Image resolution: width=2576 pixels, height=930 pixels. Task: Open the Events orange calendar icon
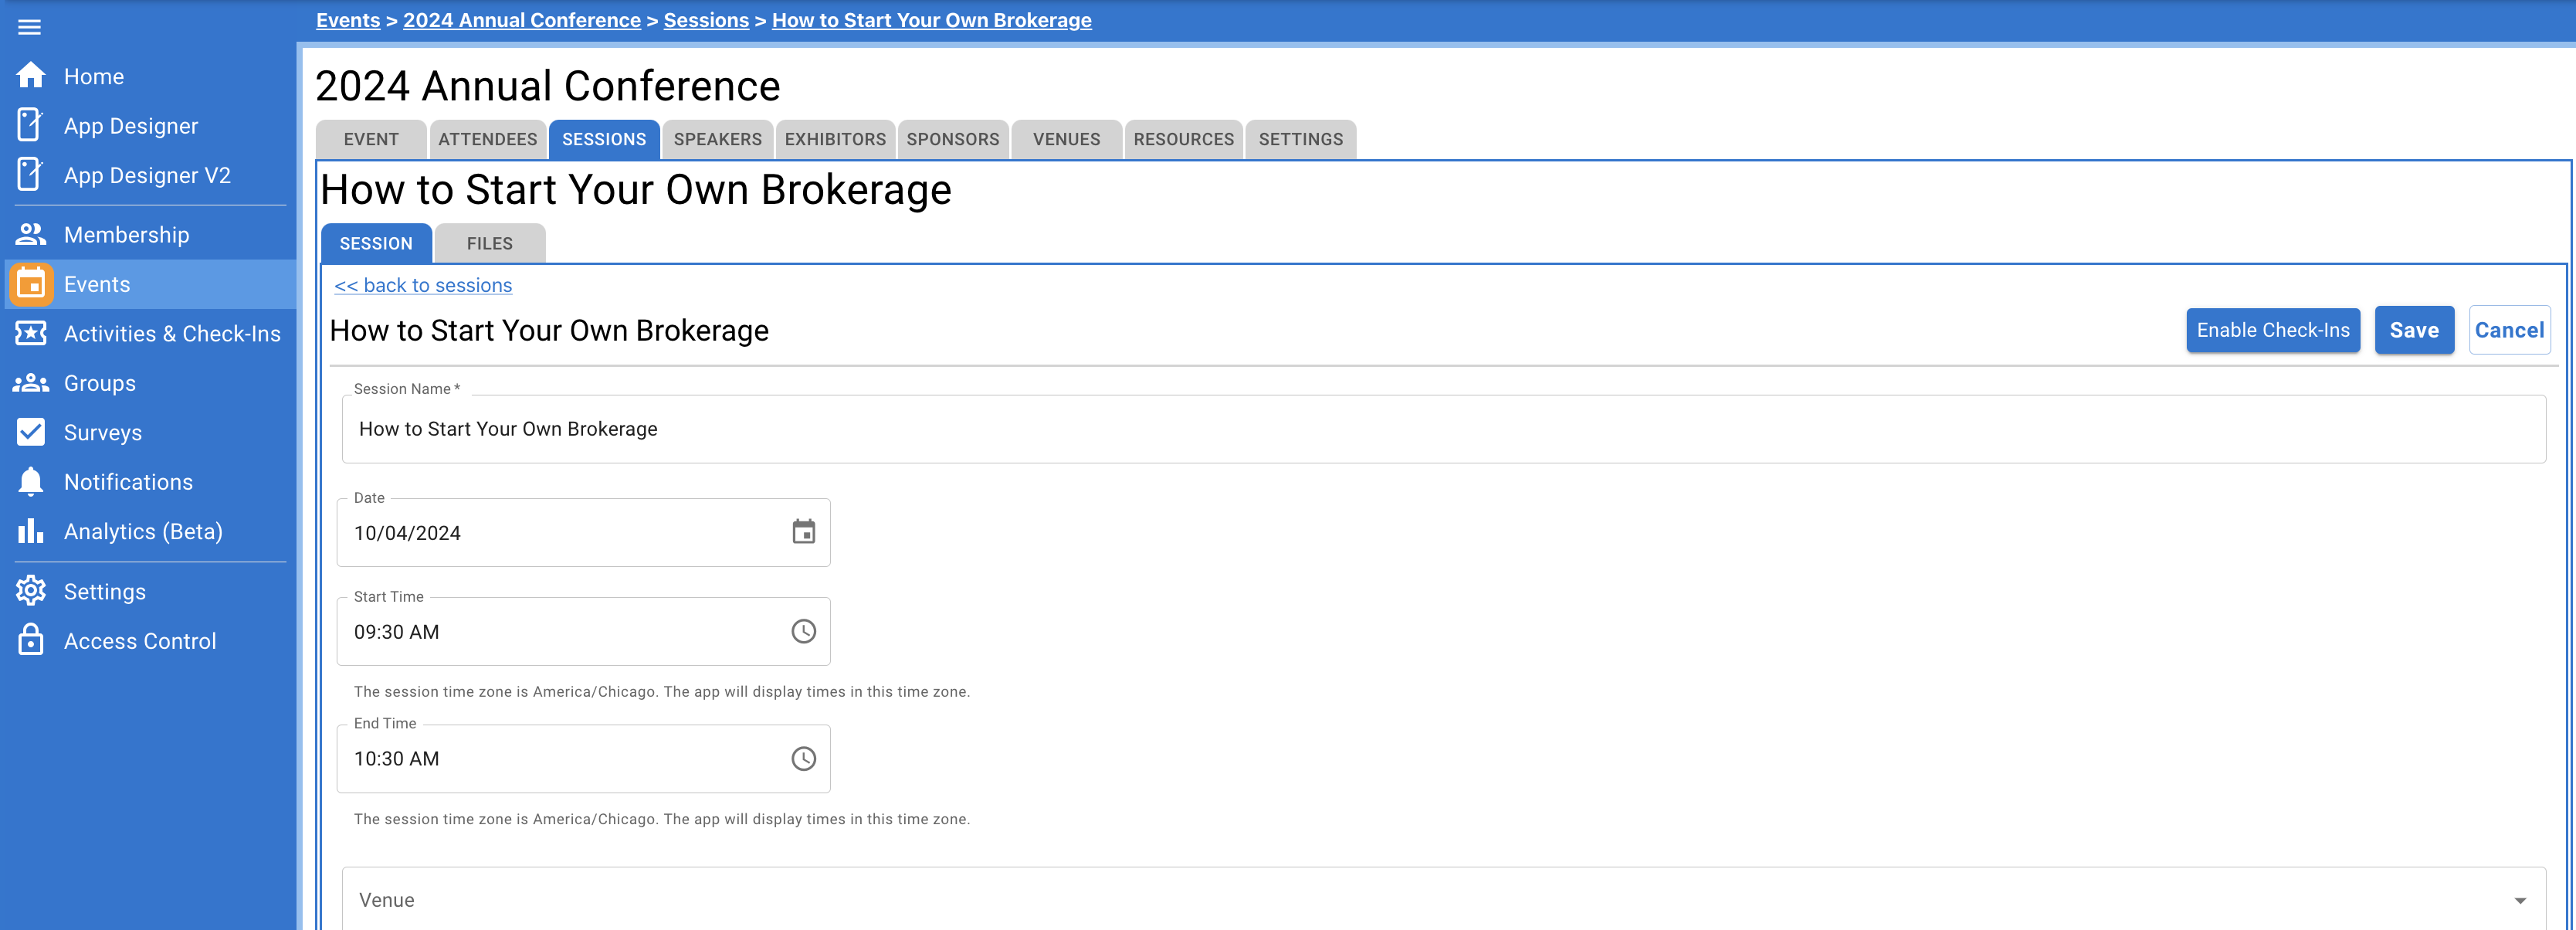(30, 284)
